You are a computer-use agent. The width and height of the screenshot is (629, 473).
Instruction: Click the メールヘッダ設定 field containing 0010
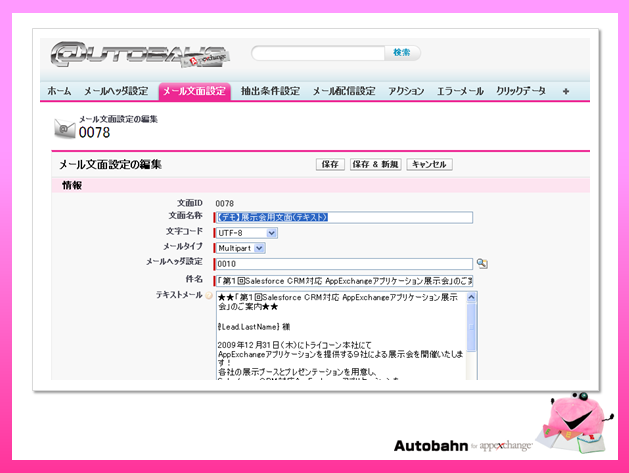click(344, 264)
